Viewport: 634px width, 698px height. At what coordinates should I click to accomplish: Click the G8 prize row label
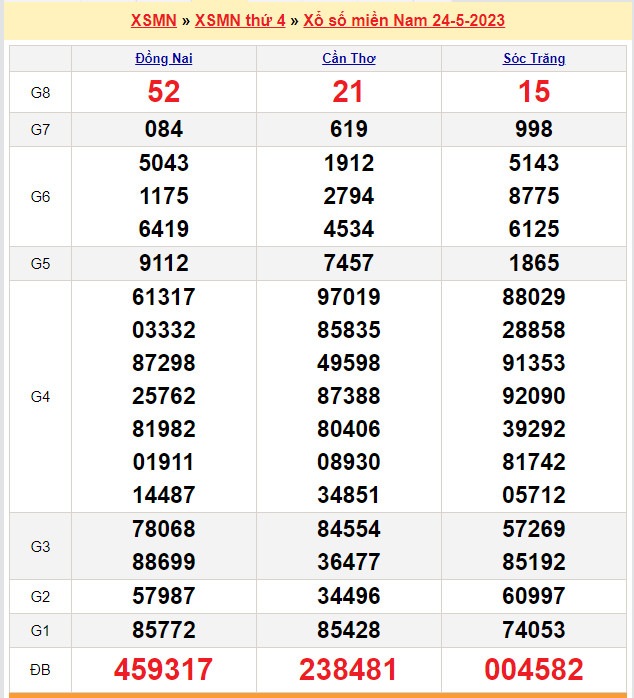click(x=40, y=92)
